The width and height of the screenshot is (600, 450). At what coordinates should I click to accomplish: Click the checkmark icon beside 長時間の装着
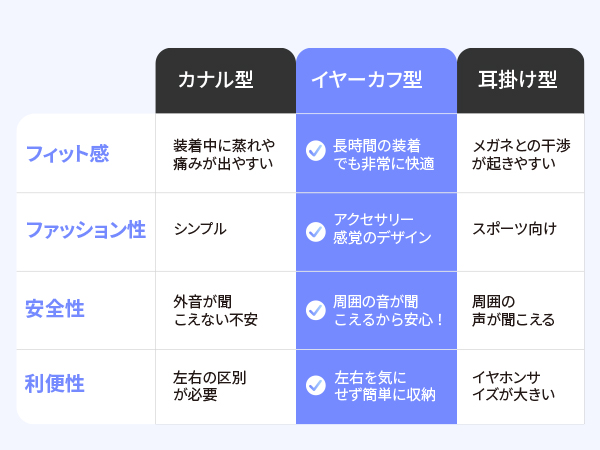tap(316, 151)
